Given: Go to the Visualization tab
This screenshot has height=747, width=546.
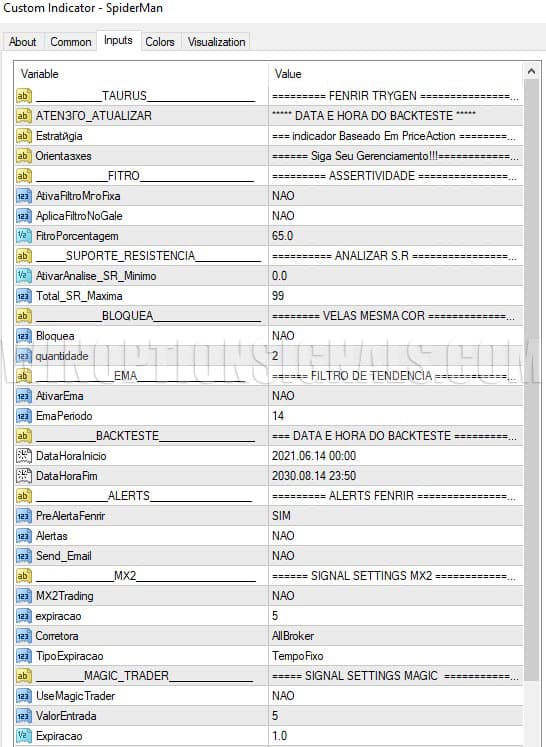Looking at the screenshot, I should click(216, 42).
